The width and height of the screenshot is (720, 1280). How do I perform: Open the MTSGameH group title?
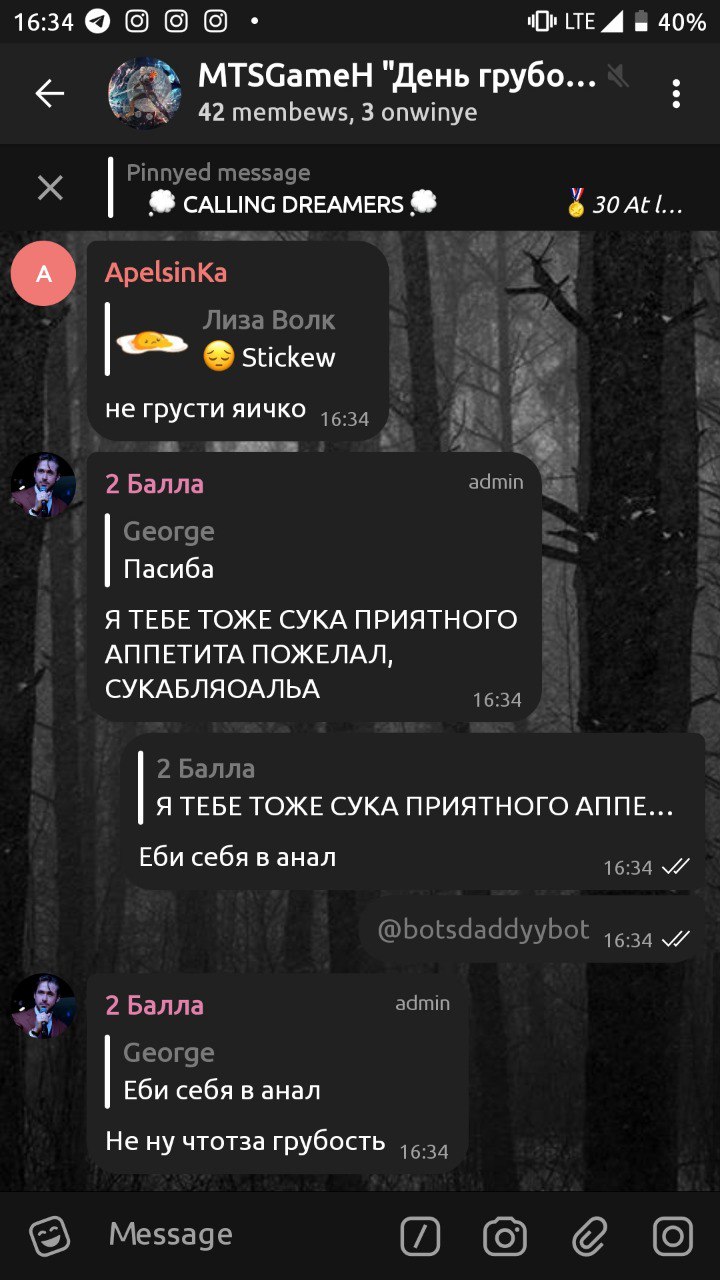(398, 75)
